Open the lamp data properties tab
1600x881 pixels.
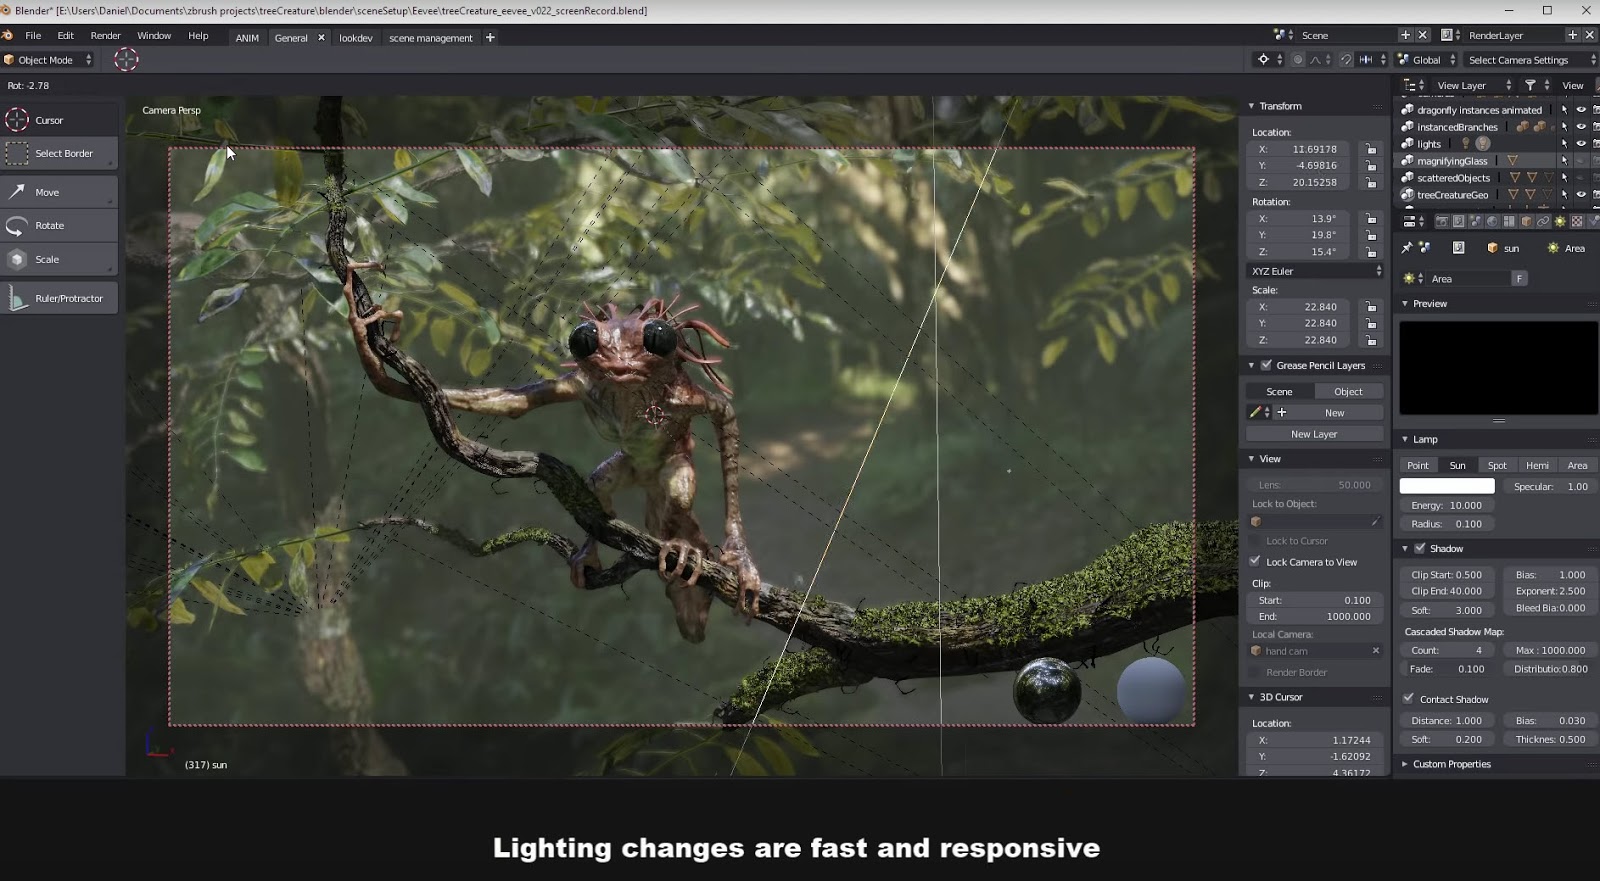point(1560,222)
